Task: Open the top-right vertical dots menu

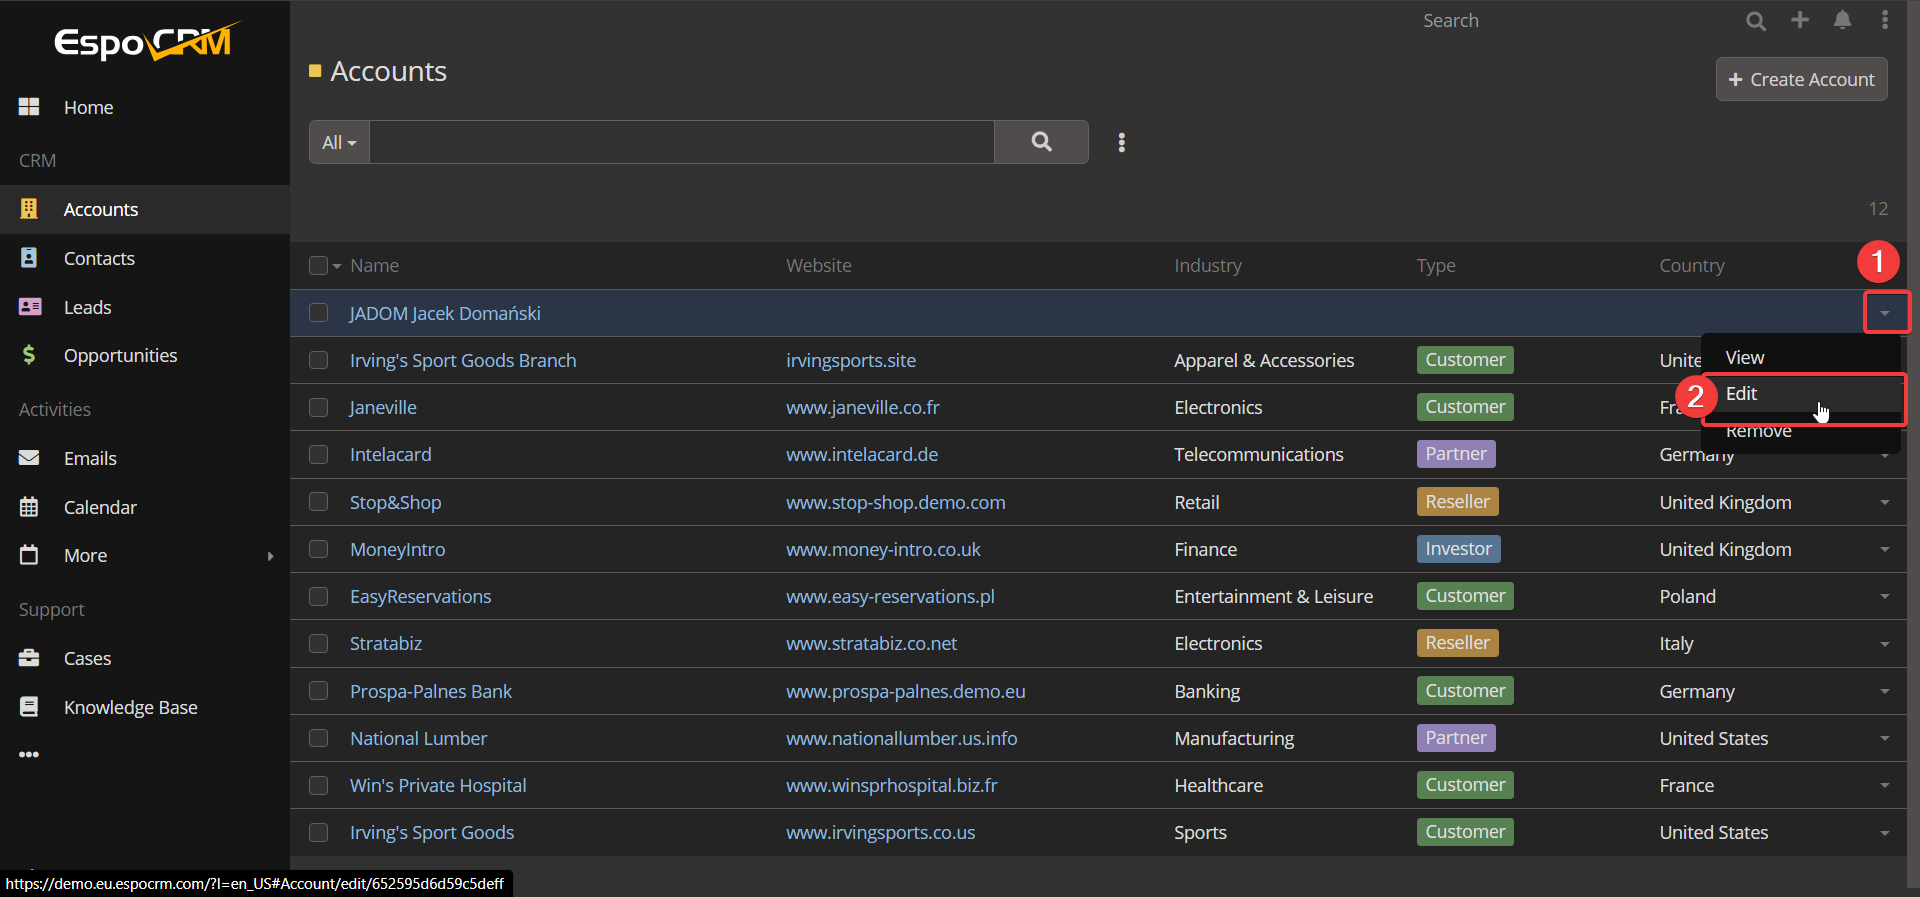Action: coord(1884,20)
